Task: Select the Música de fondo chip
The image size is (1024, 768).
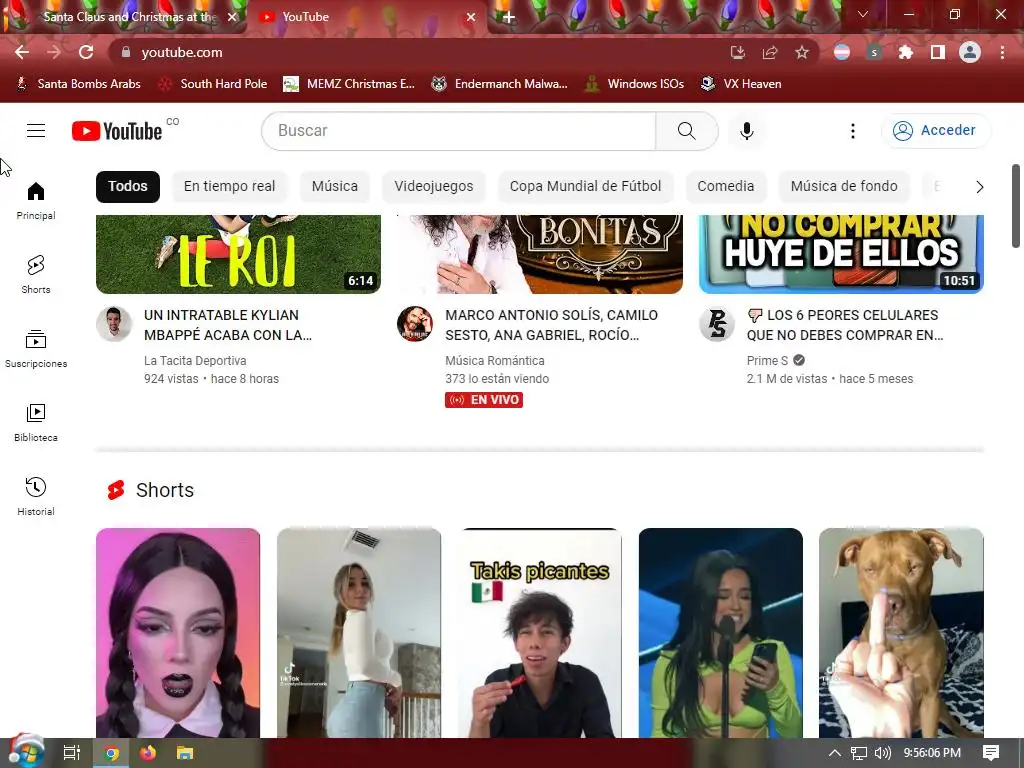Action: 844,186
